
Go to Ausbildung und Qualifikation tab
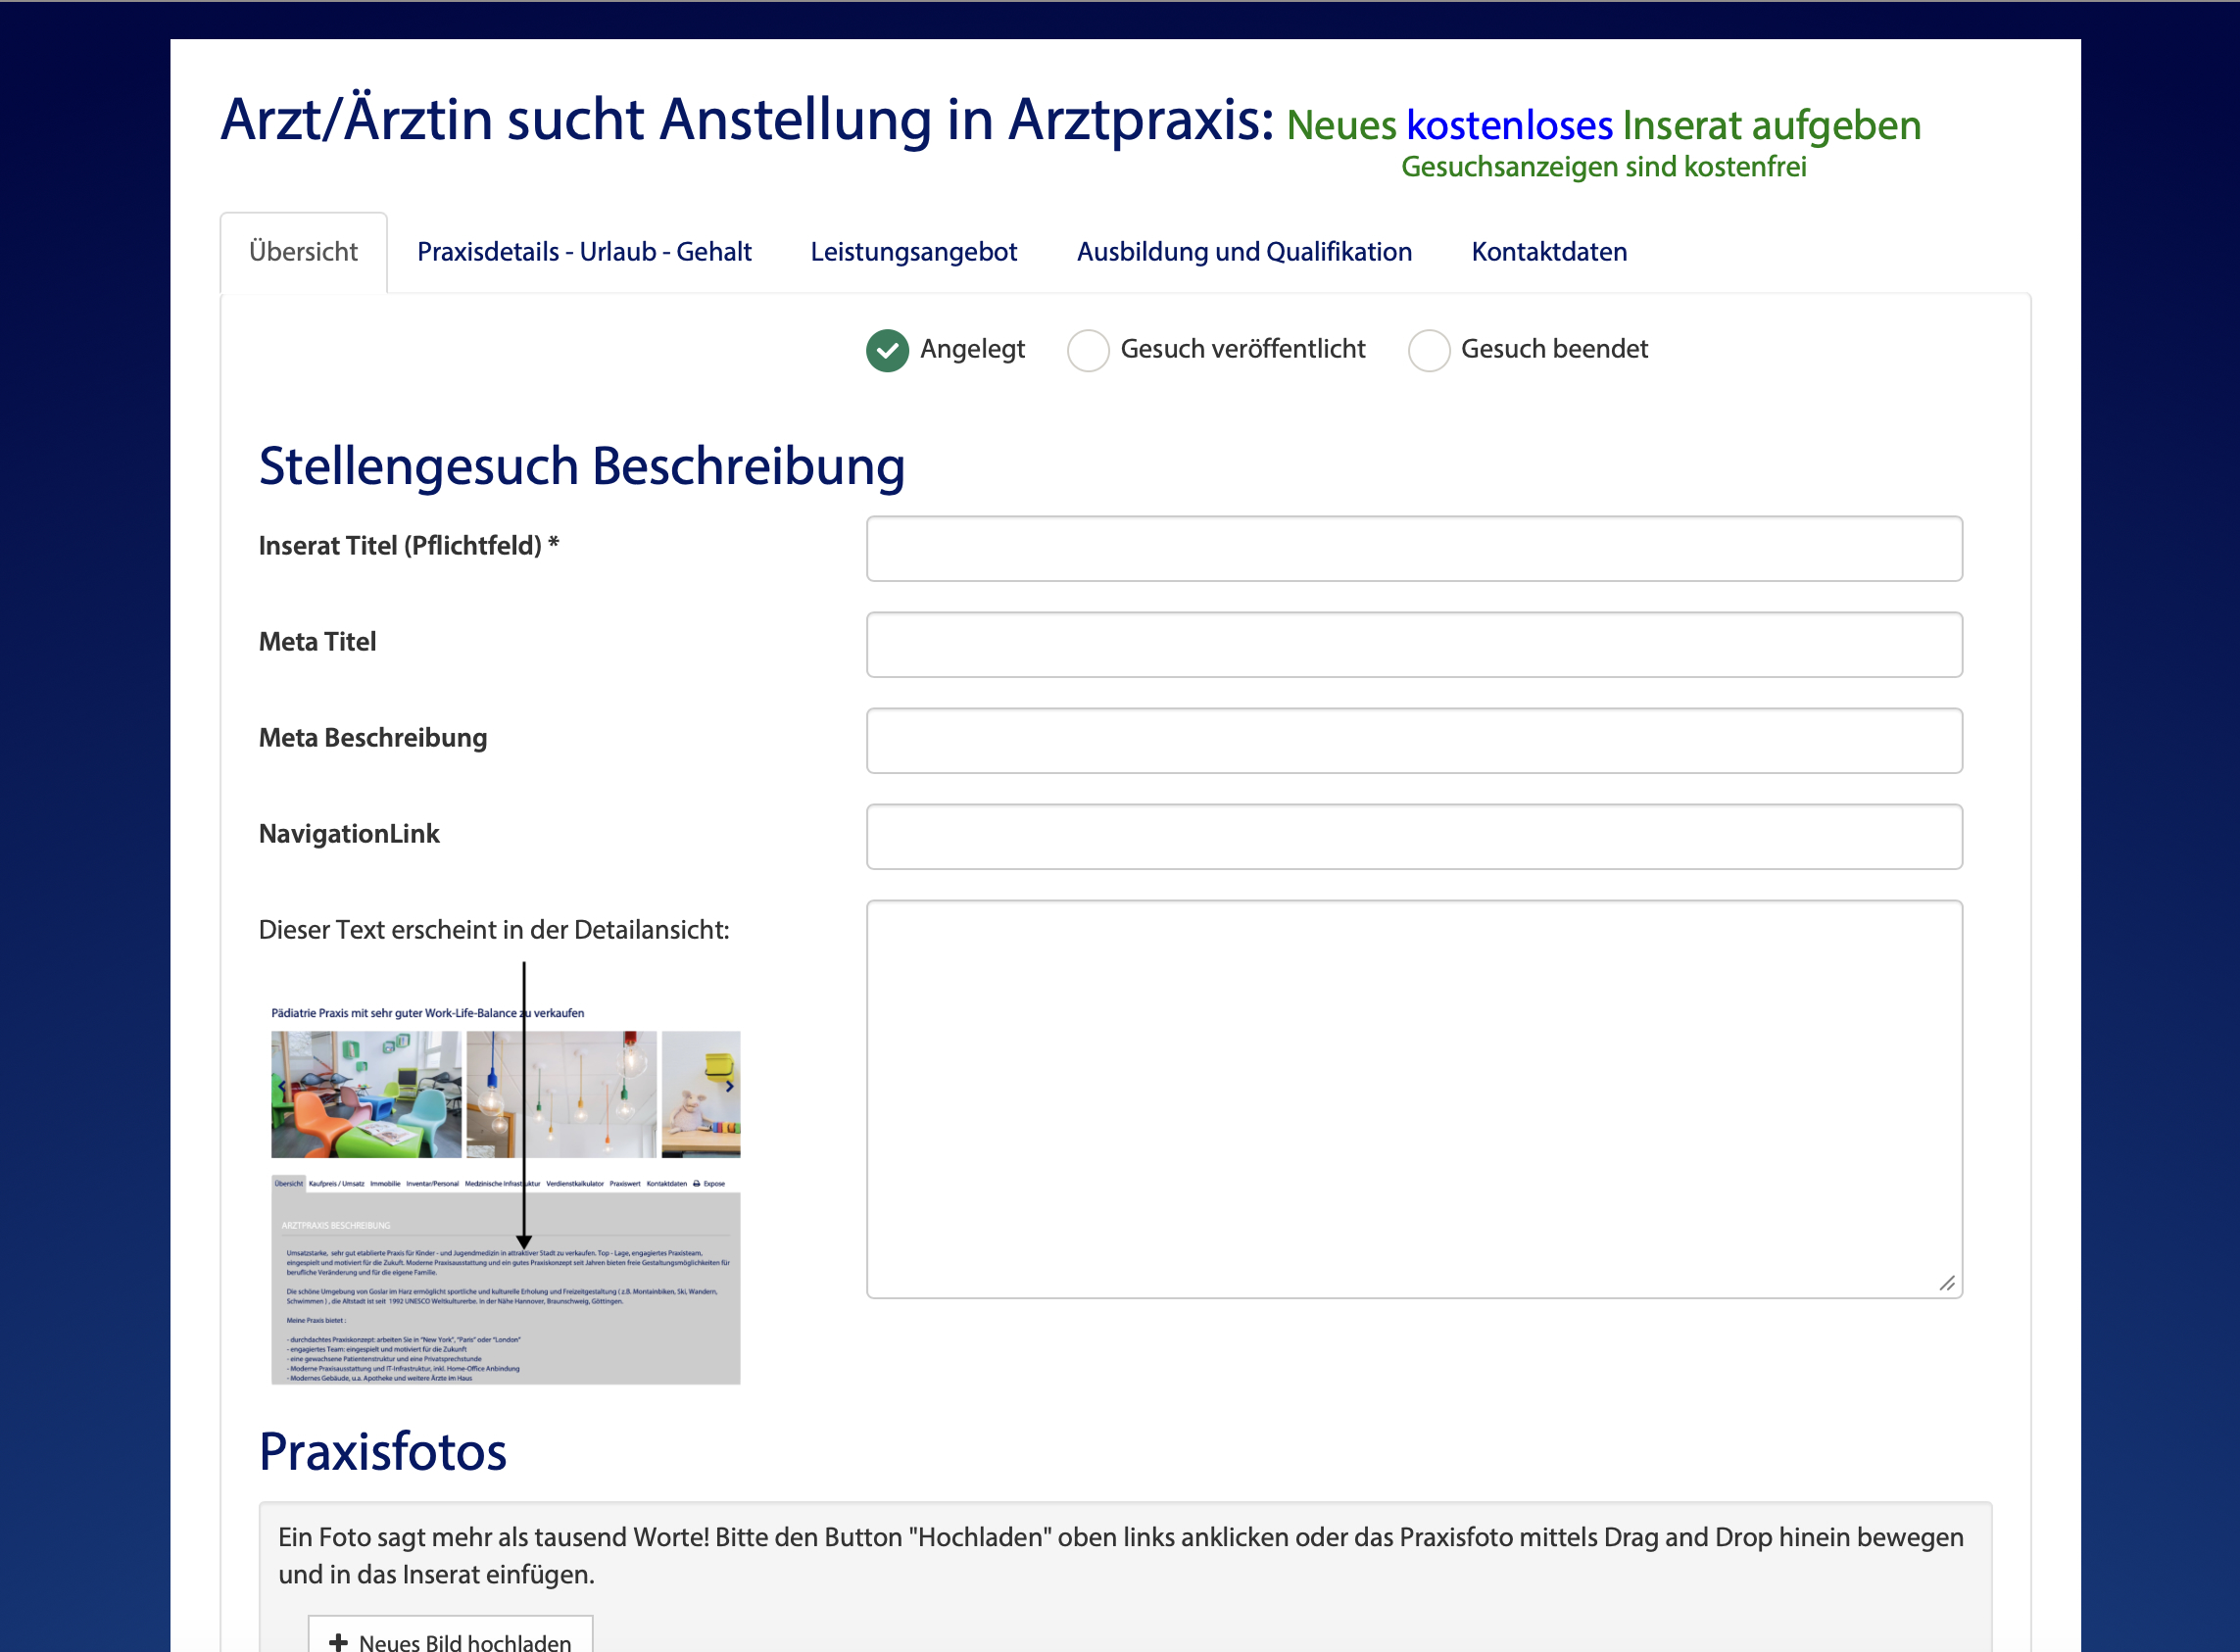click(1243, 252)
